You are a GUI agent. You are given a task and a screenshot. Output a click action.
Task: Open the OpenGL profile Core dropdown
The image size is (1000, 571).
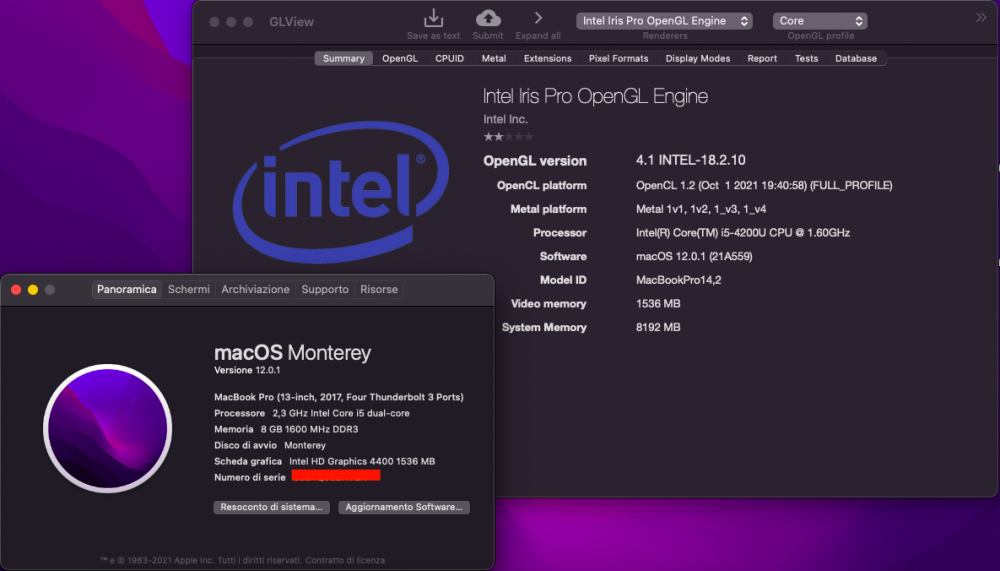coord(820,21)
